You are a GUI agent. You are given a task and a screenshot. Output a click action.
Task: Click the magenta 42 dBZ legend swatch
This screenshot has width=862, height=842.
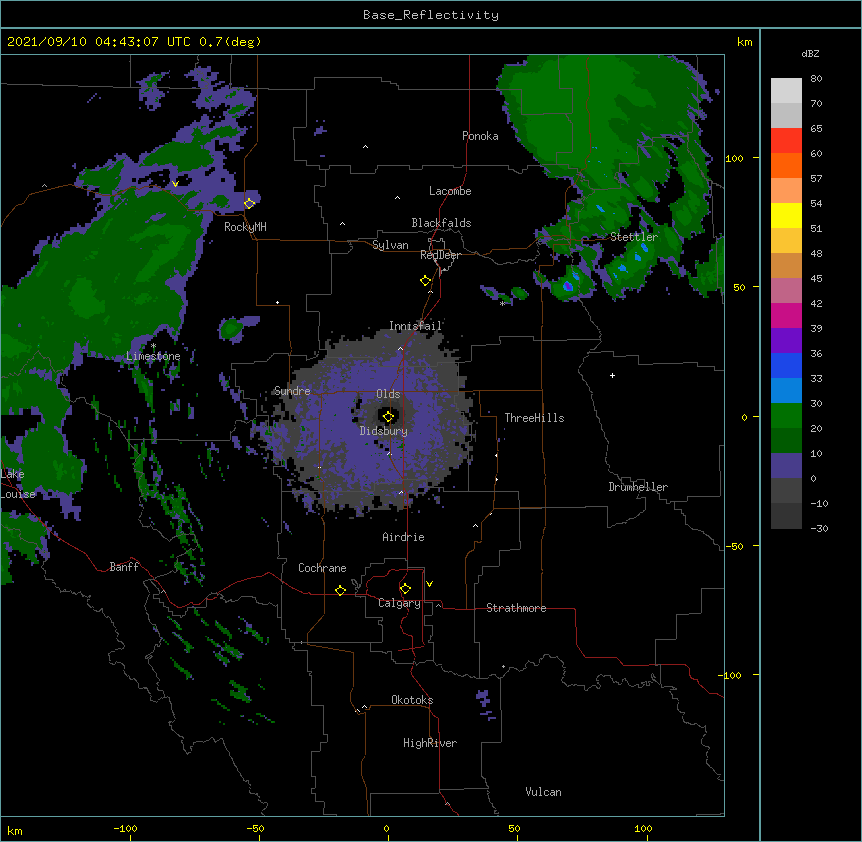coord(786,315)
